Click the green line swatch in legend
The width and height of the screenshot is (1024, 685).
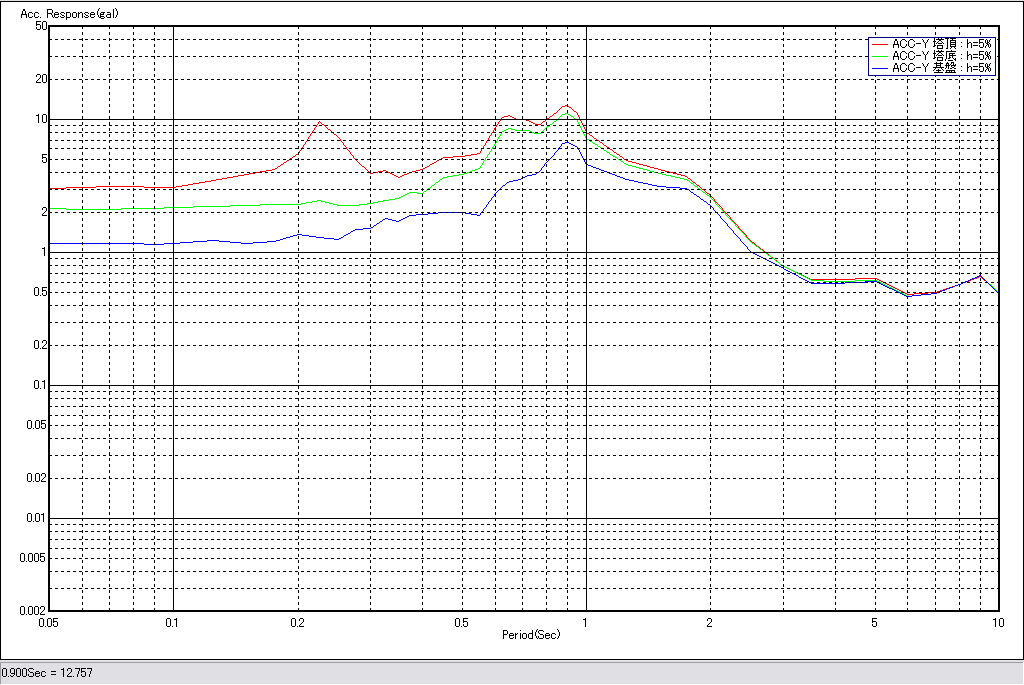[x=879, y=56]
